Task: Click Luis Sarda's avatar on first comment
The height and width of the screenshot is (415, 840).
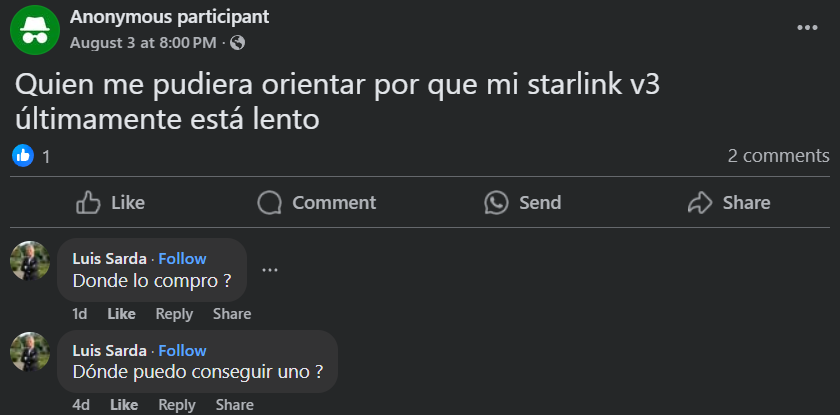Action: (x=30, y=261)
